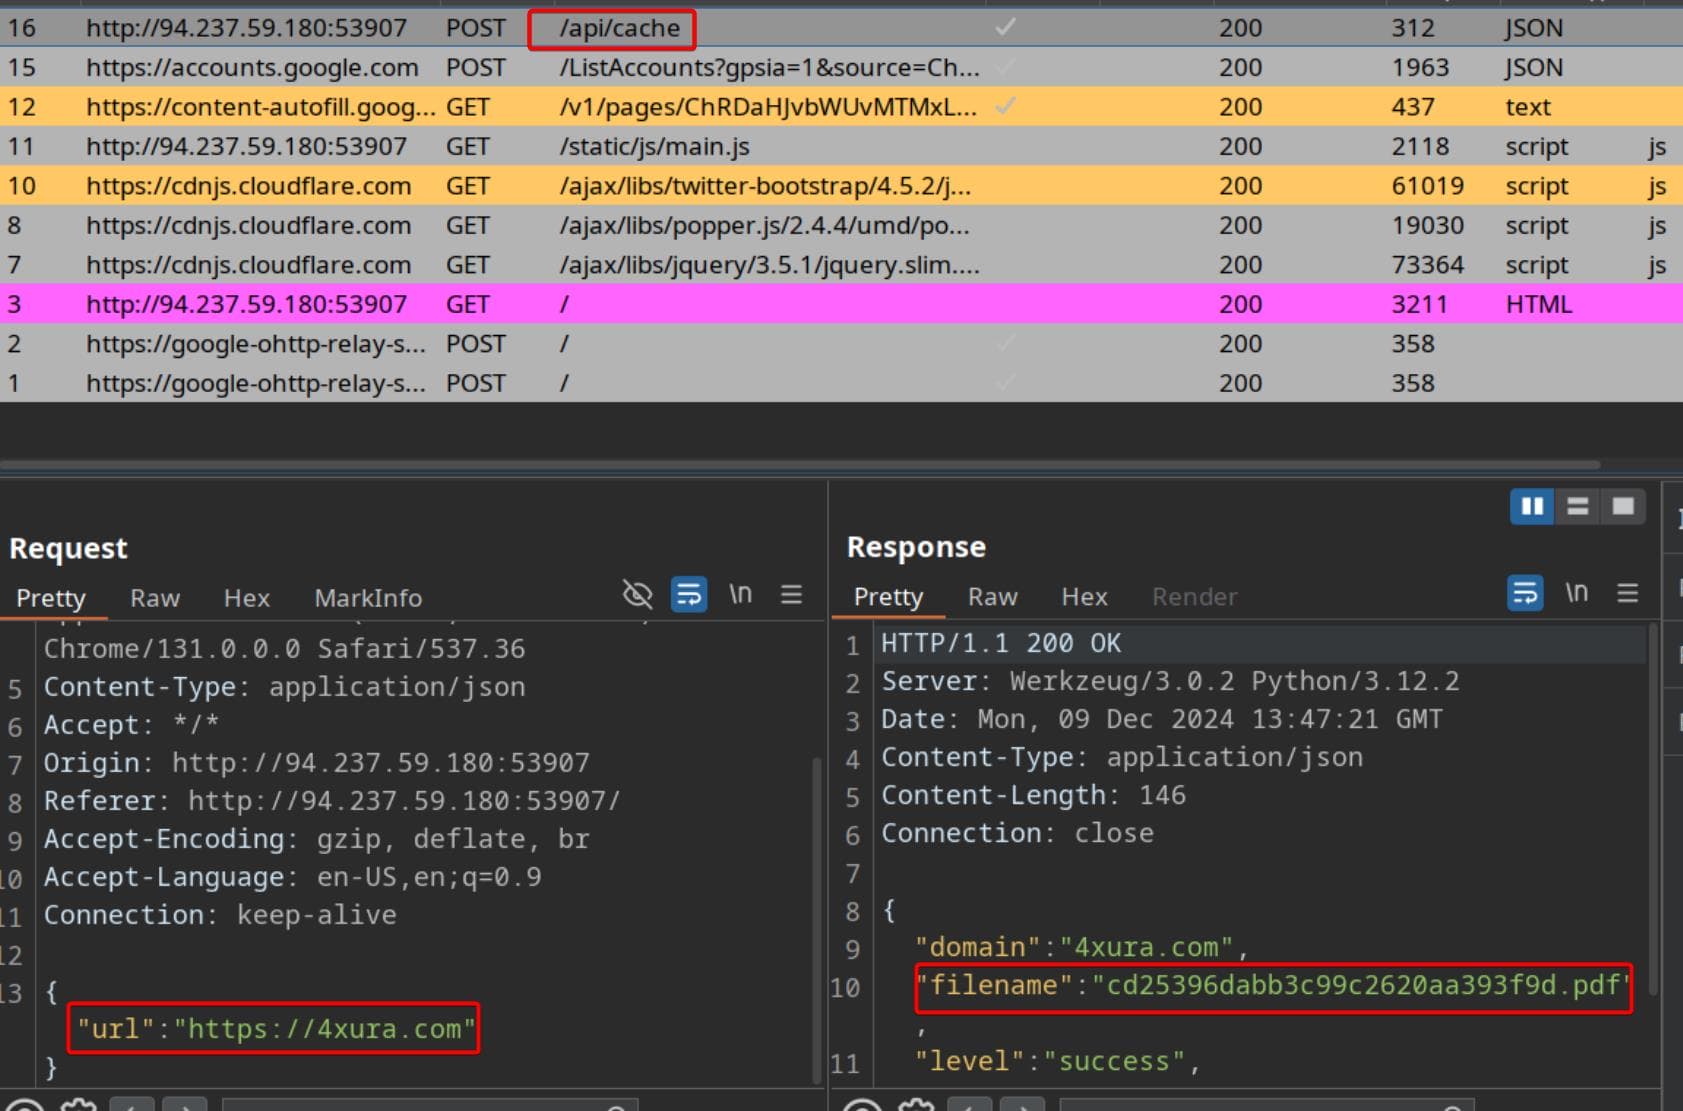Select the /static/js/main.js request row
Image resolution: width=1683 pixels, height=1111 pixels.
click(x=654, y=146)
